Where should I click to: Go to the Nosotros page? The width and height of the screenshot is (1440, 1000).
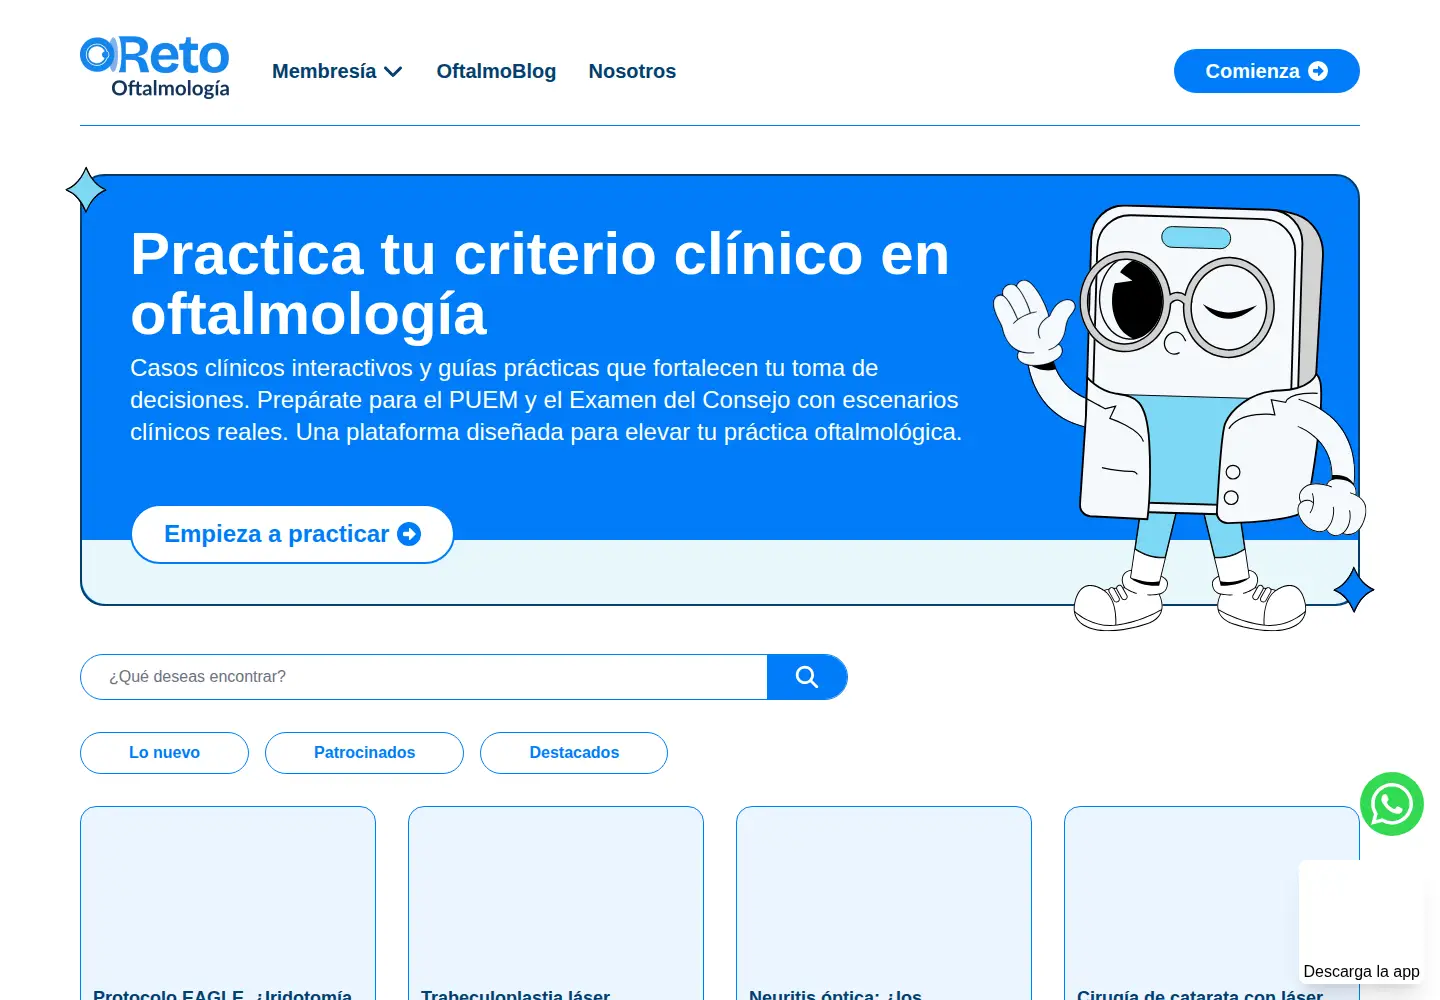pos(632,71)
